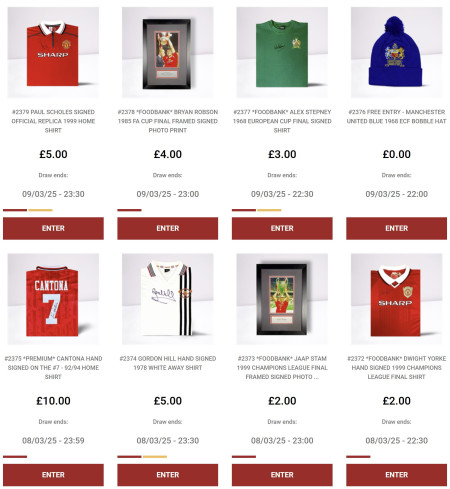Click the #2379 Paul Scholes title link

(53, 121)
